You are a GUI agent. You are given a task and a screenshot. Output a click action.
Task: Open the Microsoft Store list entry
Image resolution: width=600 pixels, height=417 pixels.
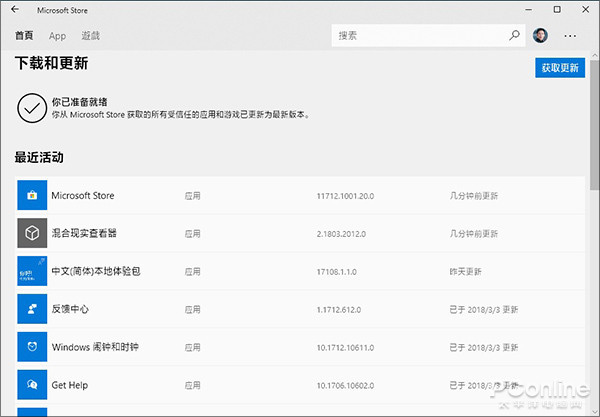[x=301, y=195]
